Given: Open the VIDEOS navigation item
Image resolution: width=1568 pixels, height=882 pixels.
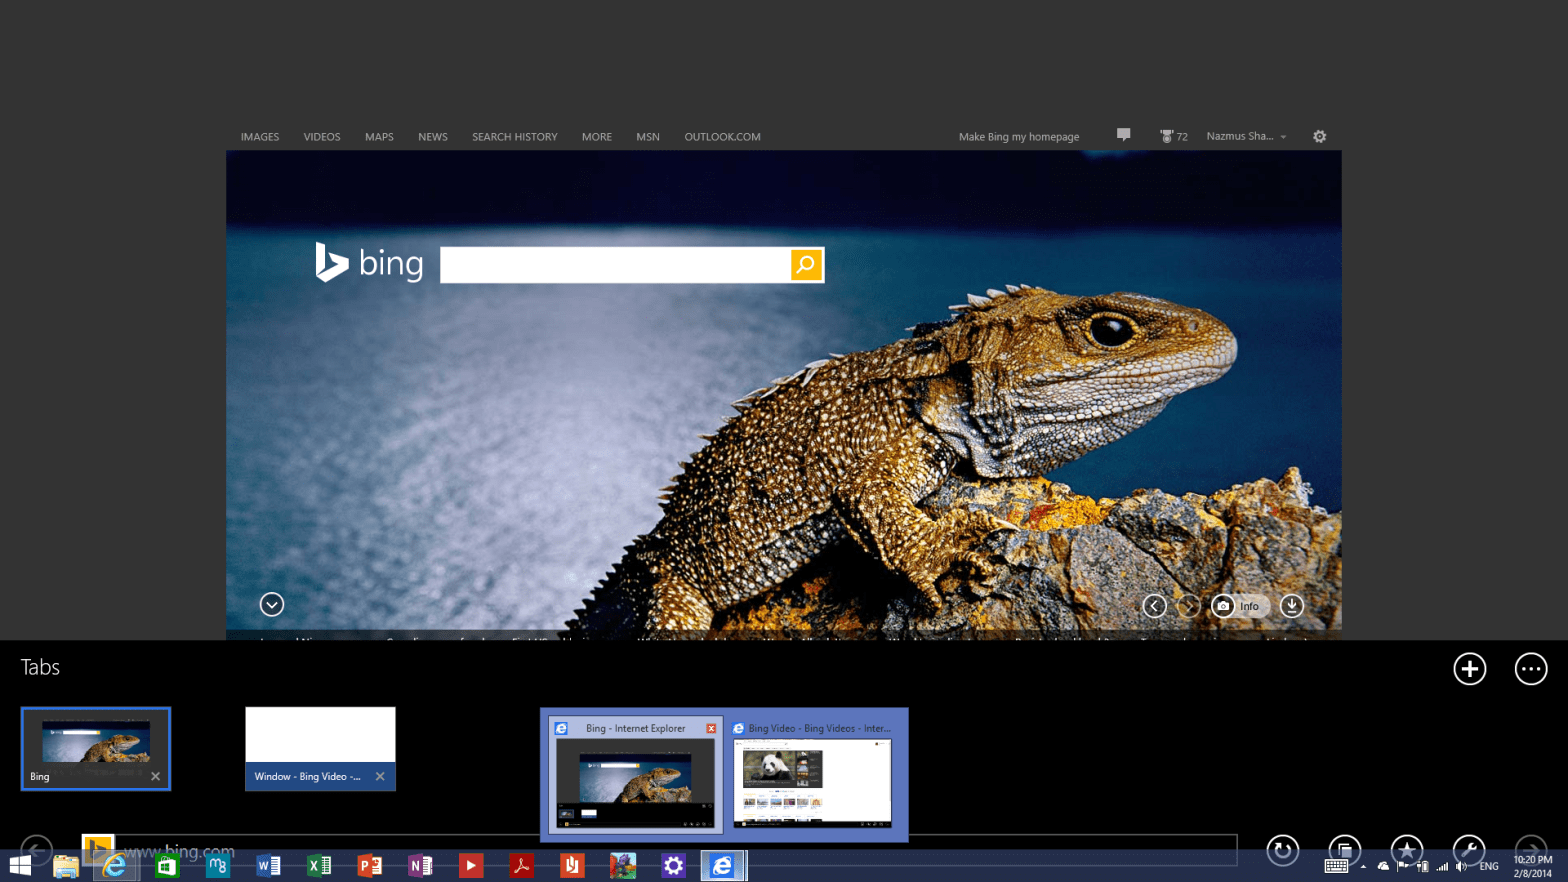Looking at the screenshot, I should click(322, 137).
